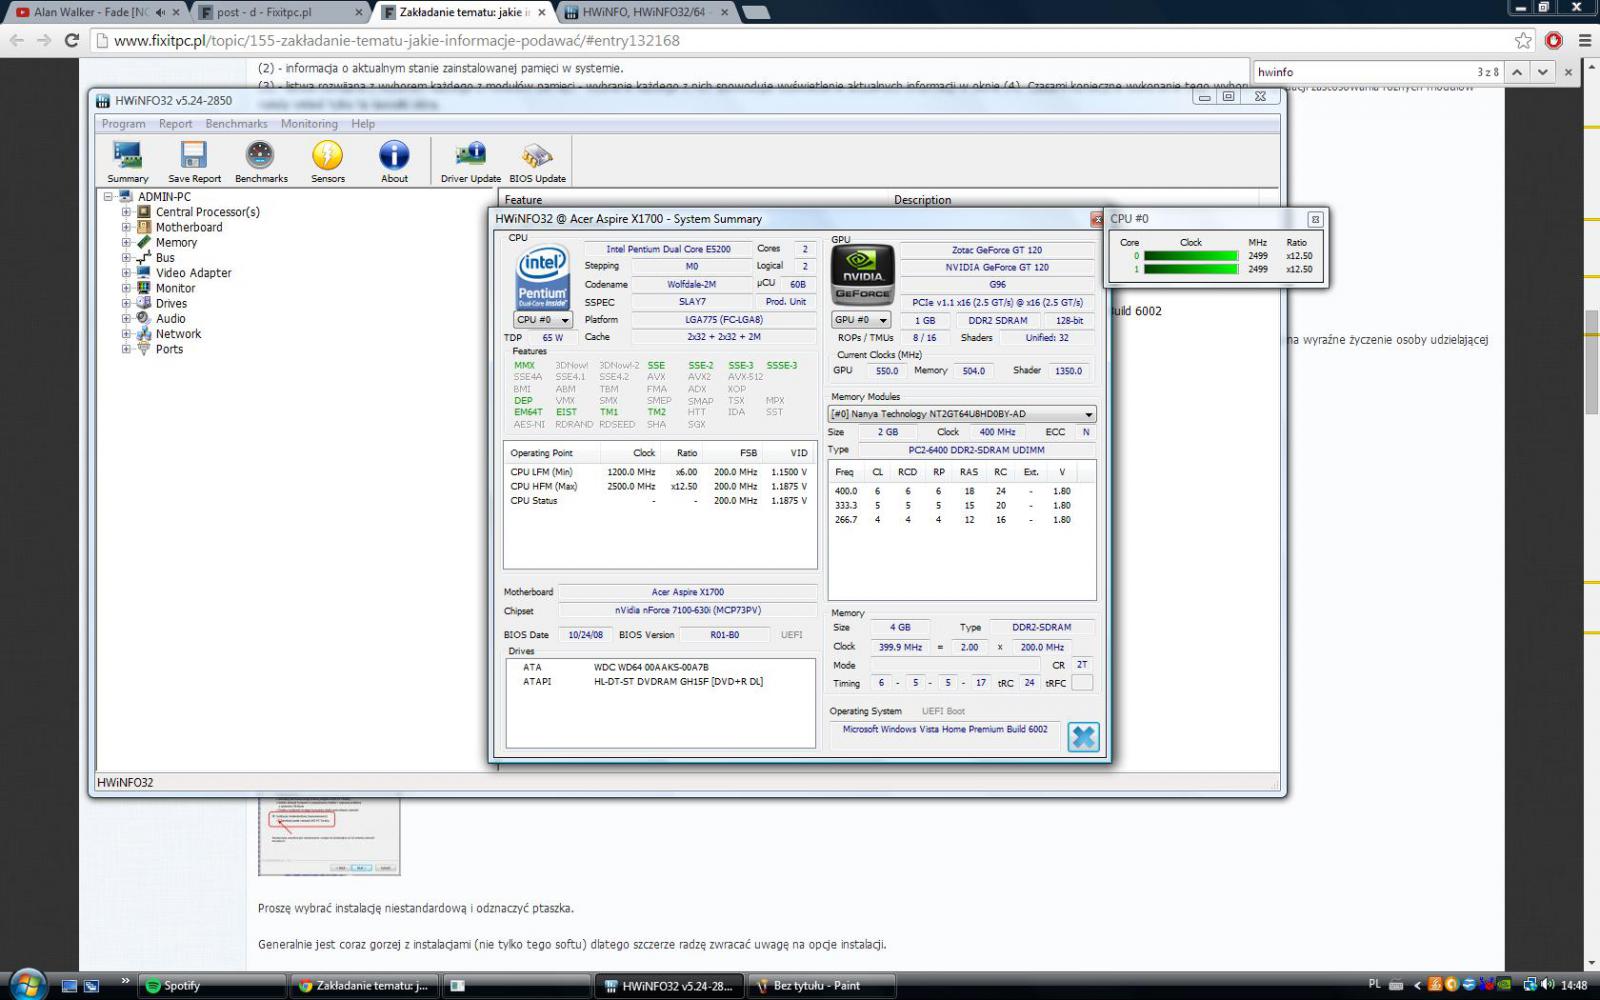This screenshot has width=1600, height=1000.
Task: Close System Summary with the blue X button
Action: click(x=1083, y=737)
